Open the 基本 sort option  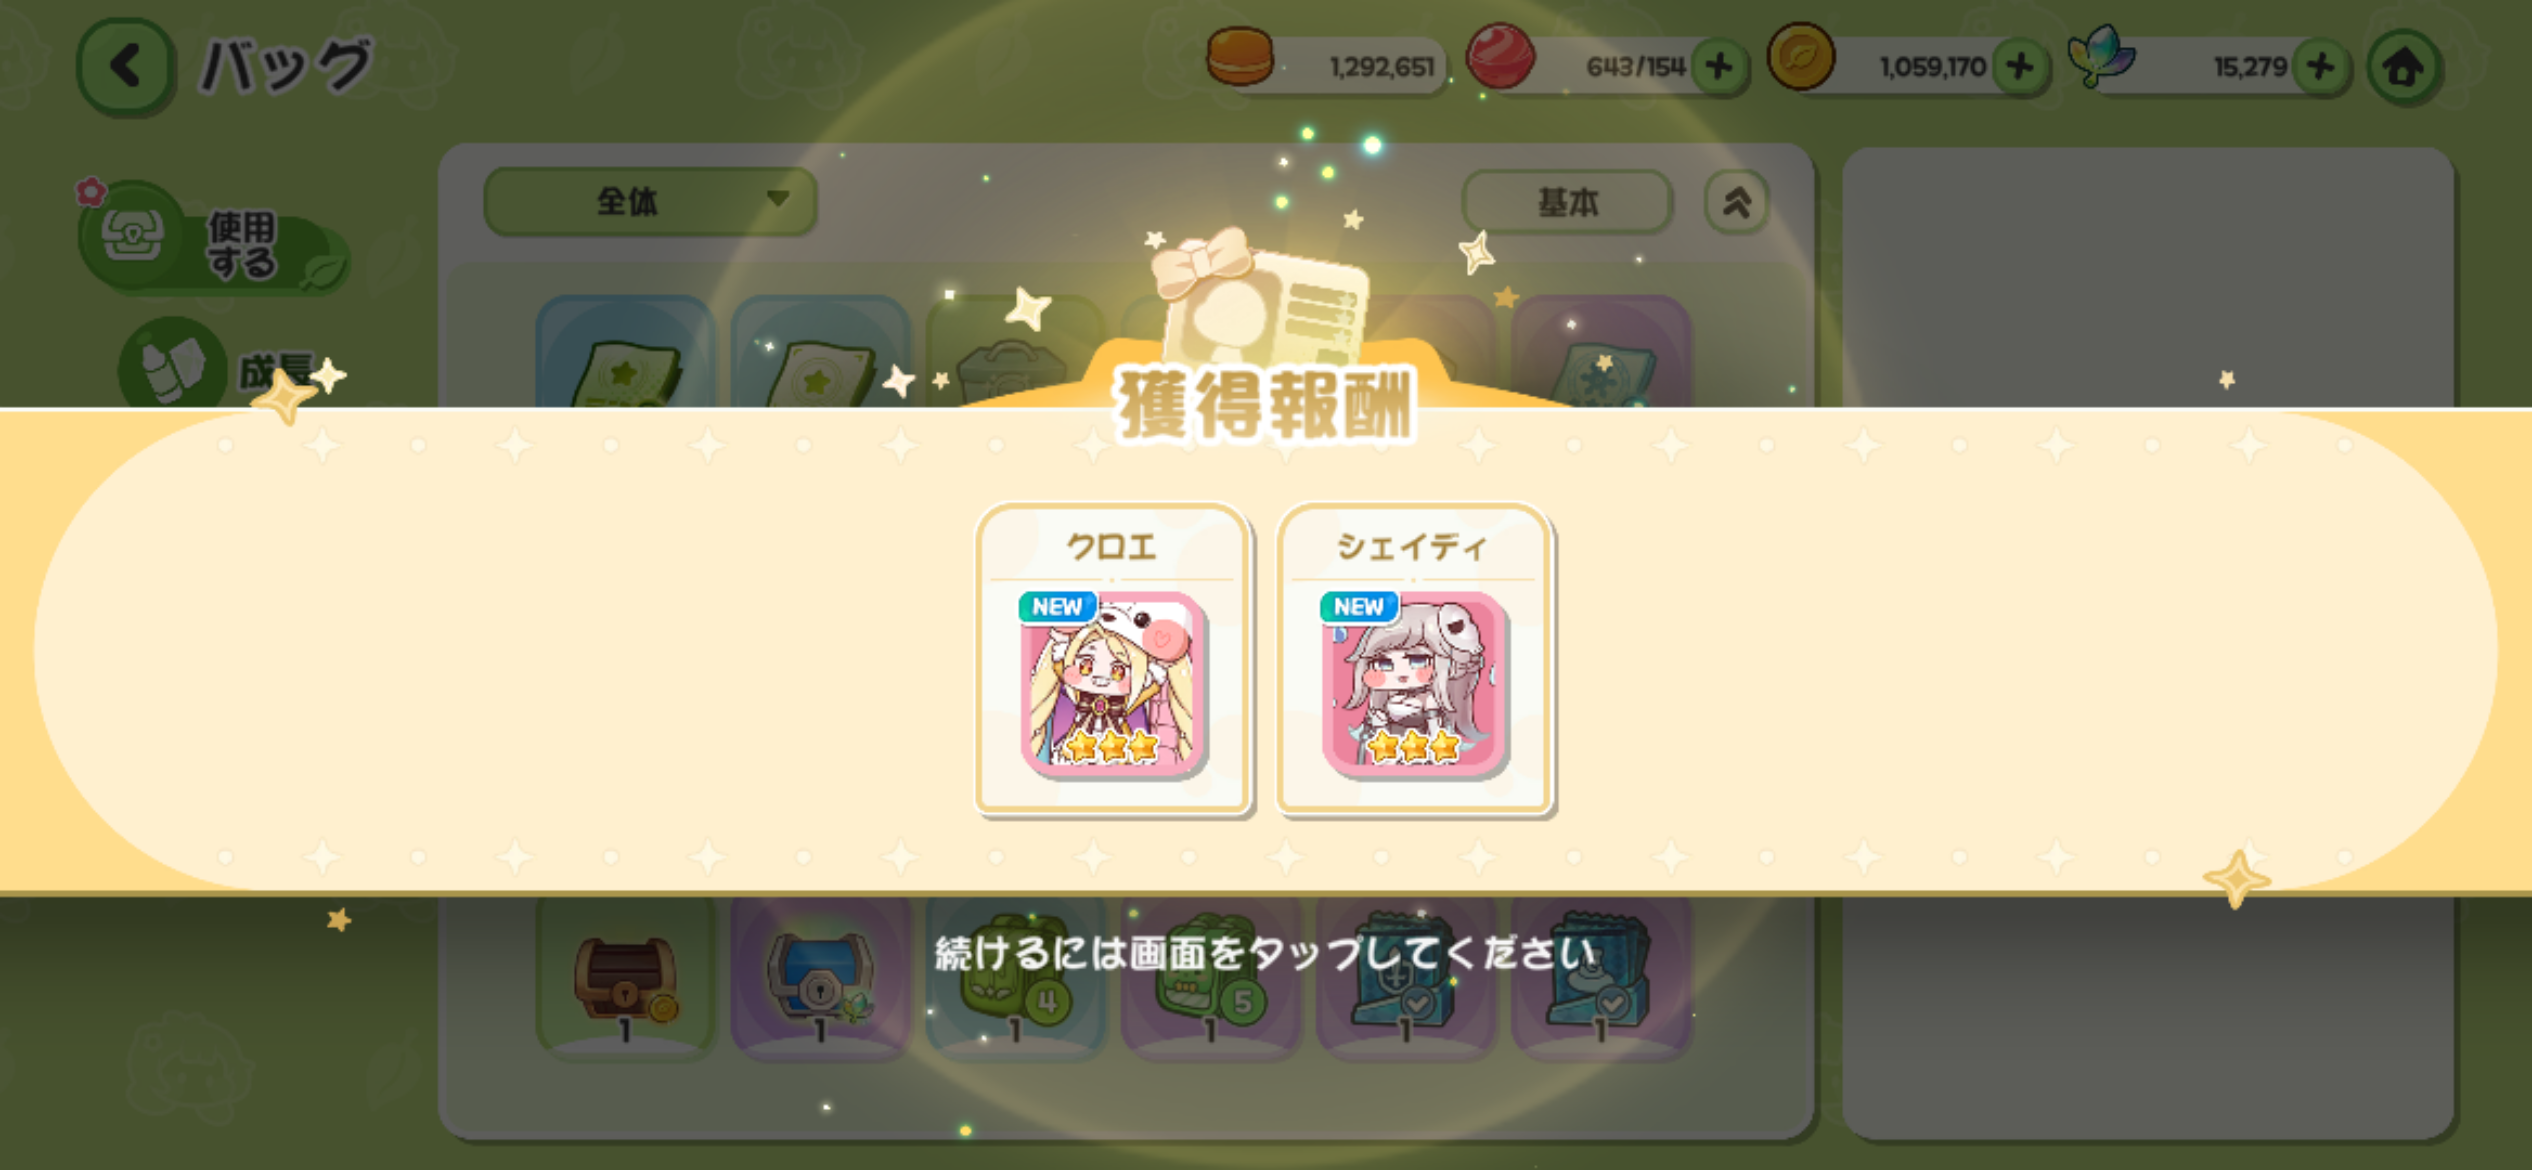pos(1567,202)
